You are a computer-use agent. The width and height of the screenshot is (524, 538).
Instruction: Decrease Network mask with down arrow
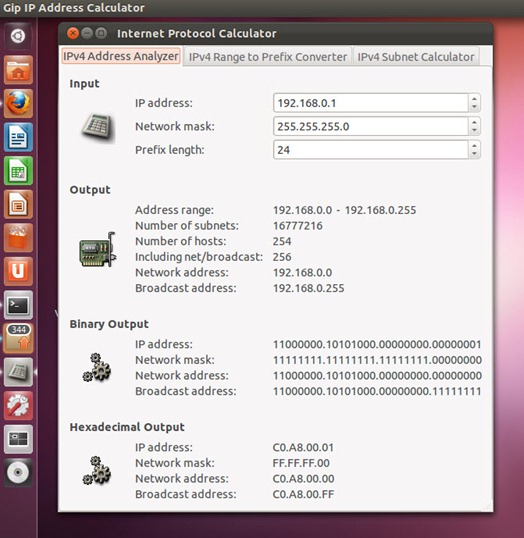click(x=474, y=130)
